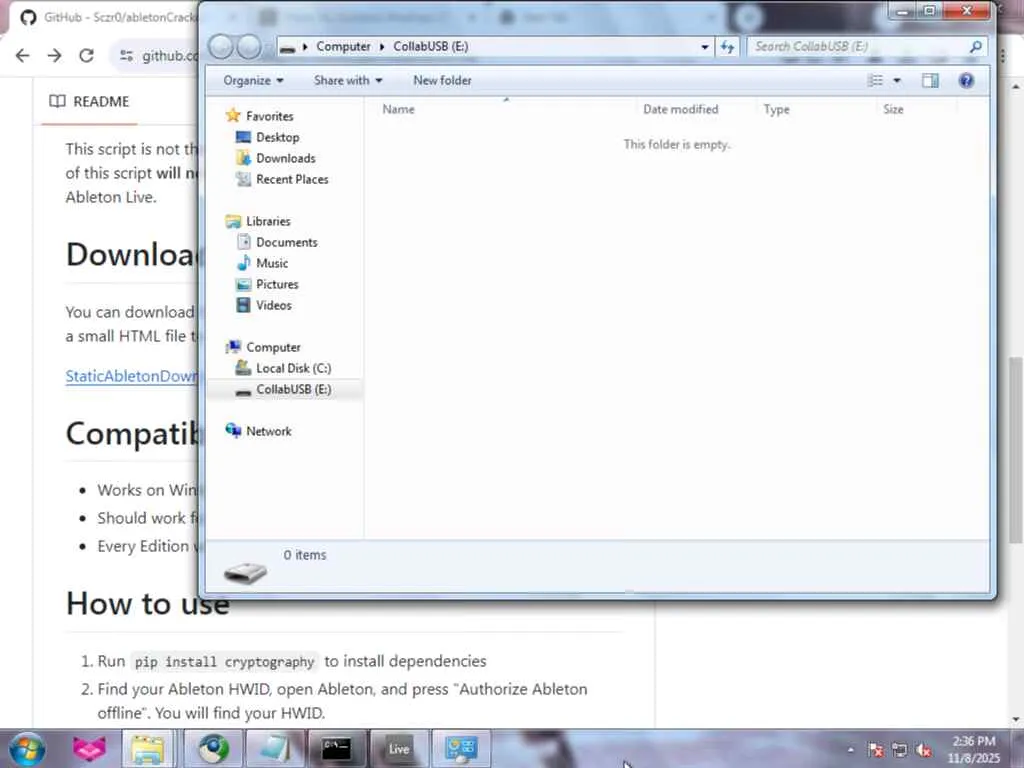Click the Explorer refresh button beside address bar

click(x=727, y=46)
